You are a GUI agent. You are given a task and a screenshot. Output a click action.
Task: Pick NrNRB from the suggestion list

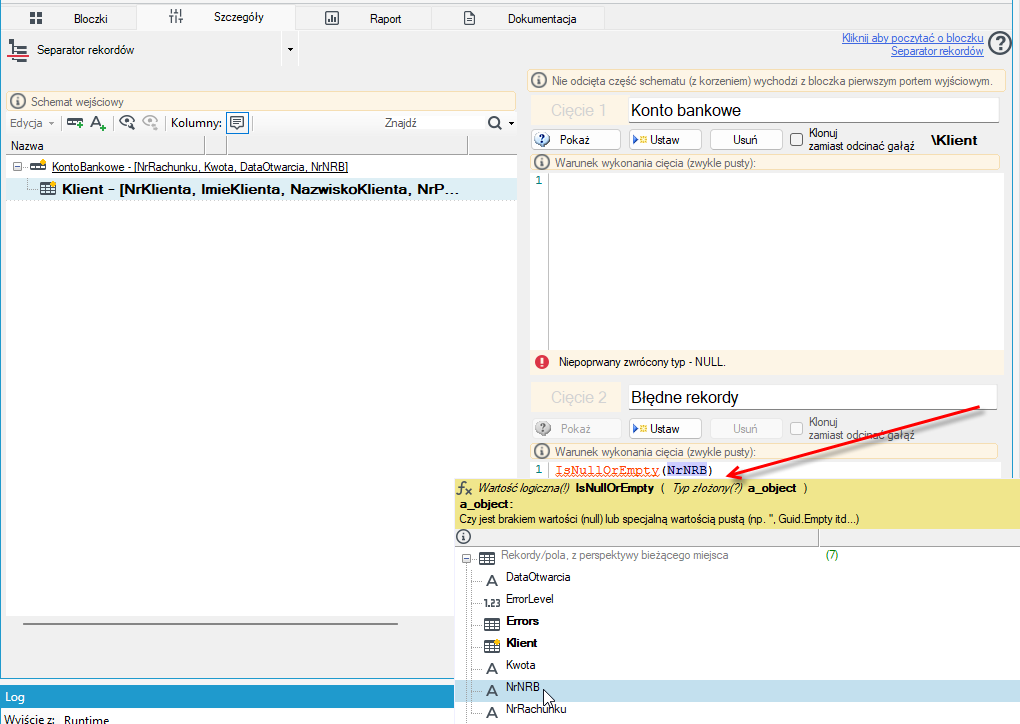click(523, 687)
